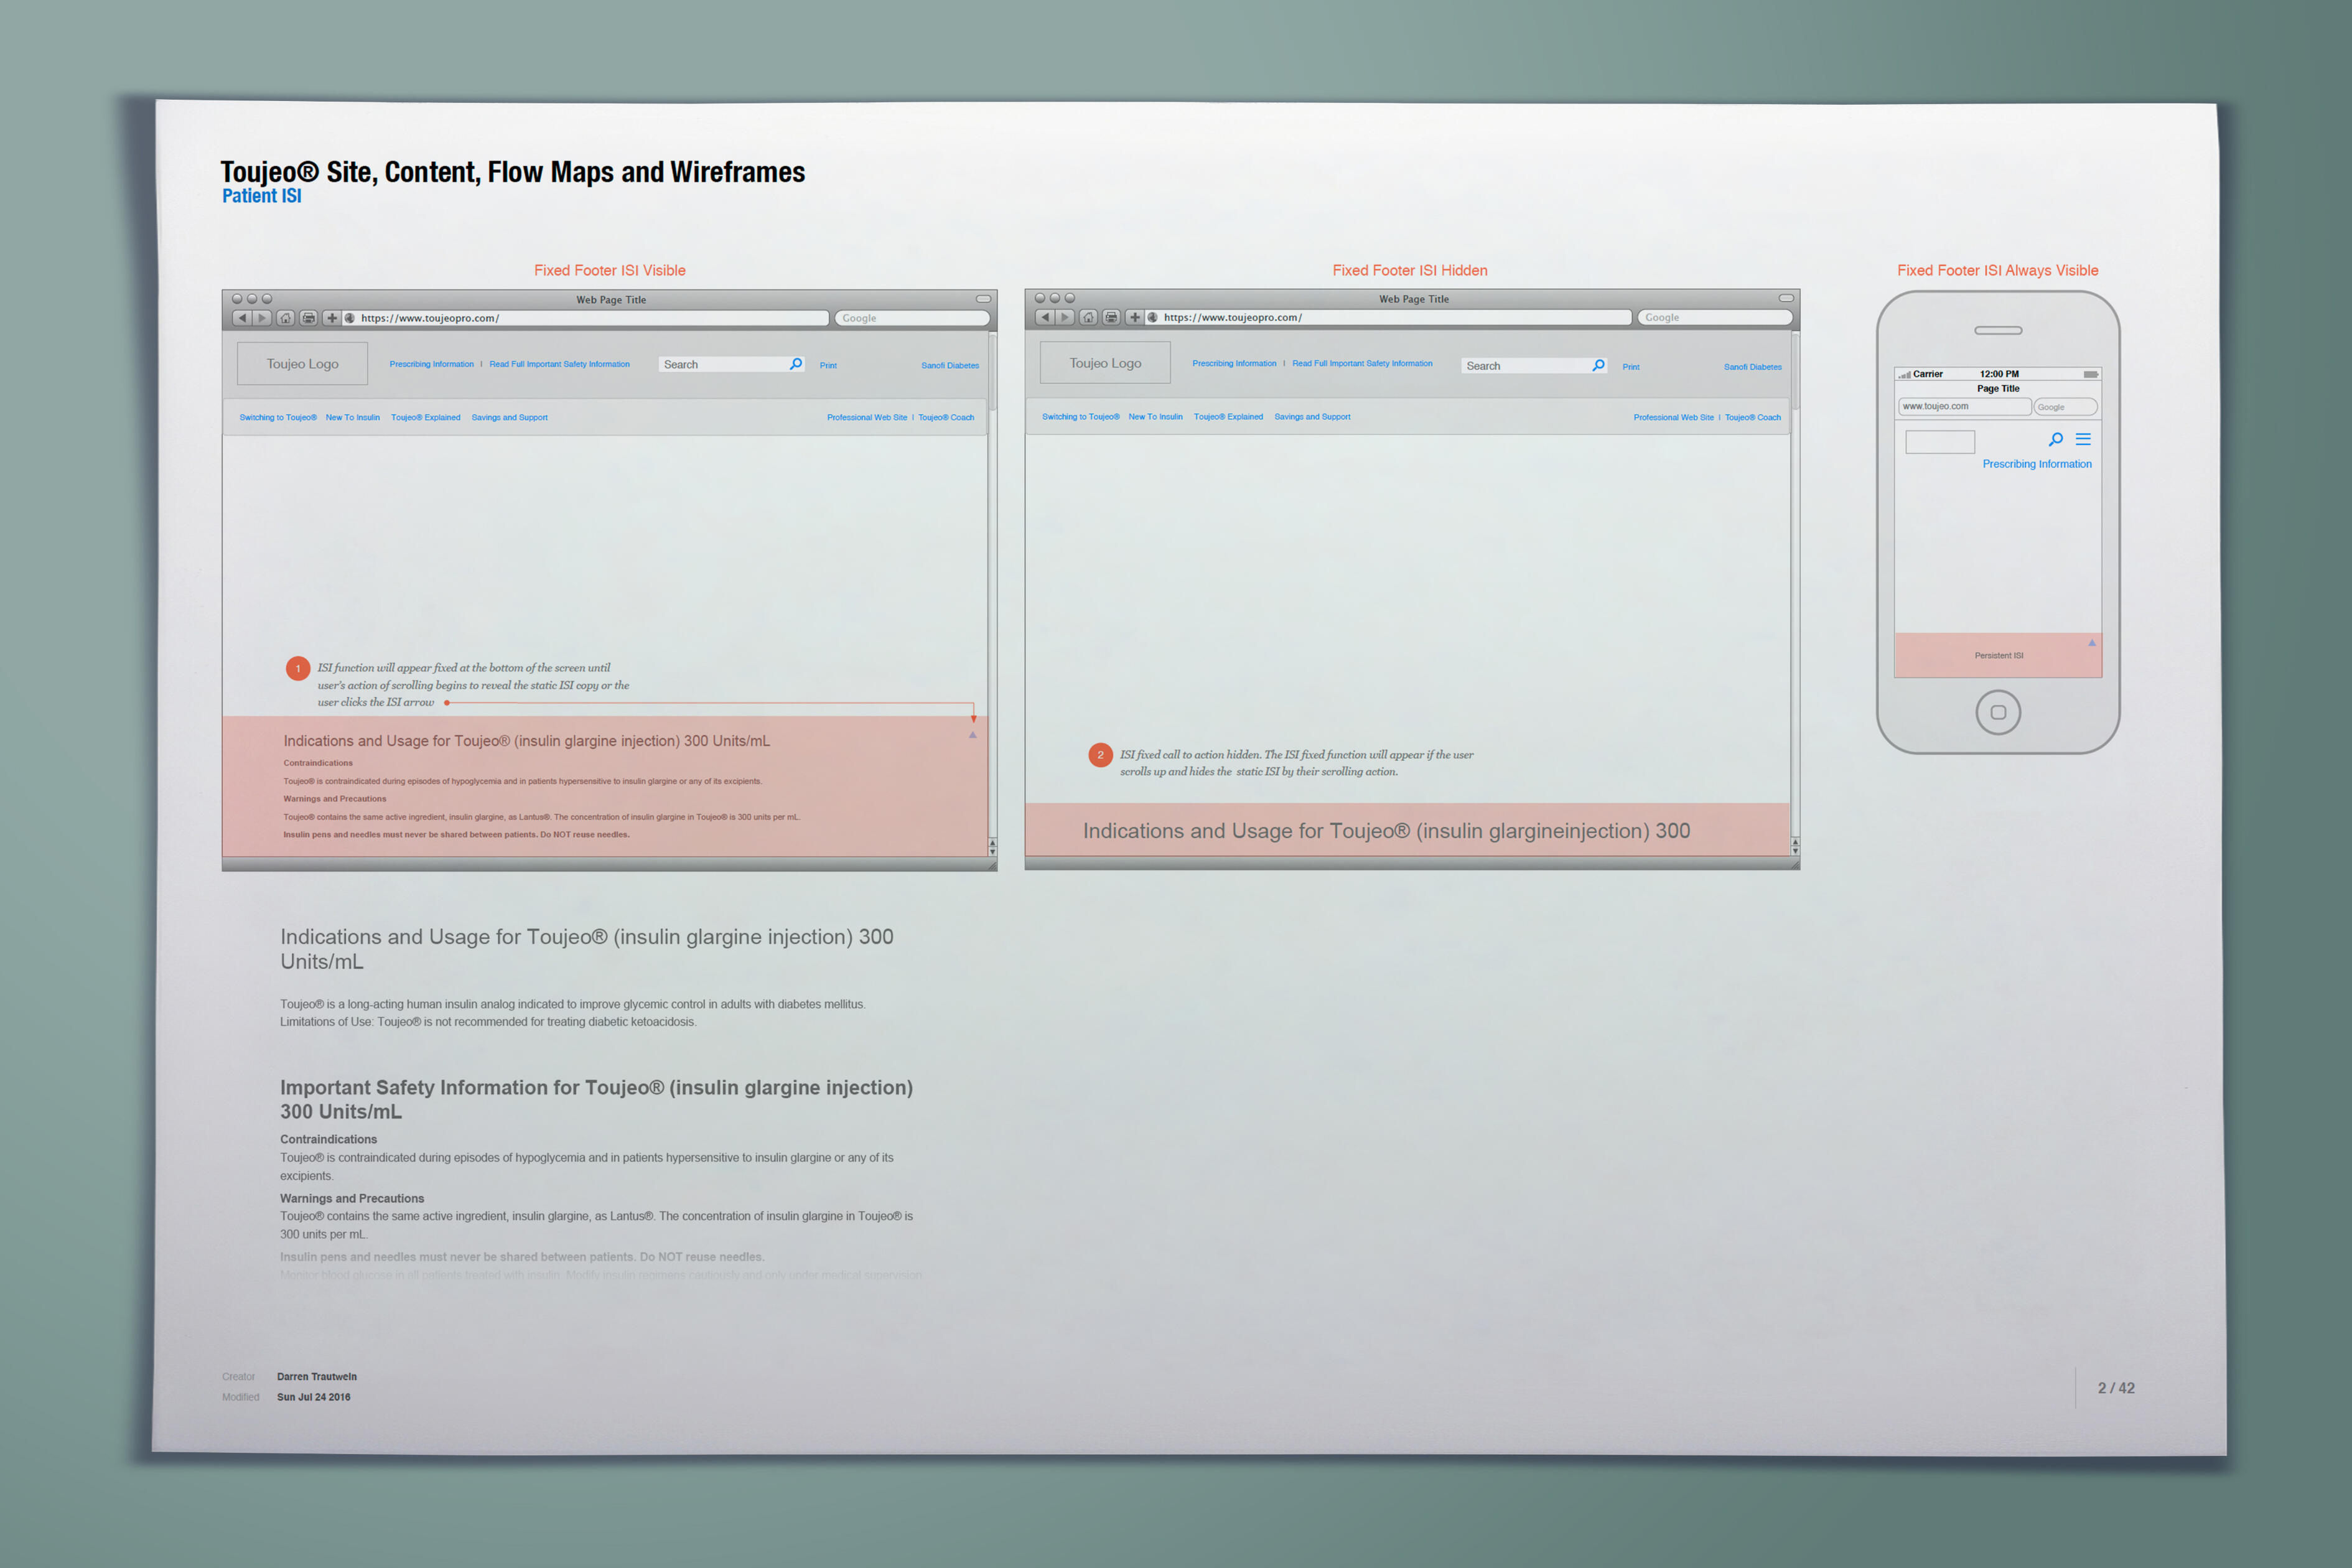Click Read Full Important Safety Information in ISI Hidden browser

1363,363
